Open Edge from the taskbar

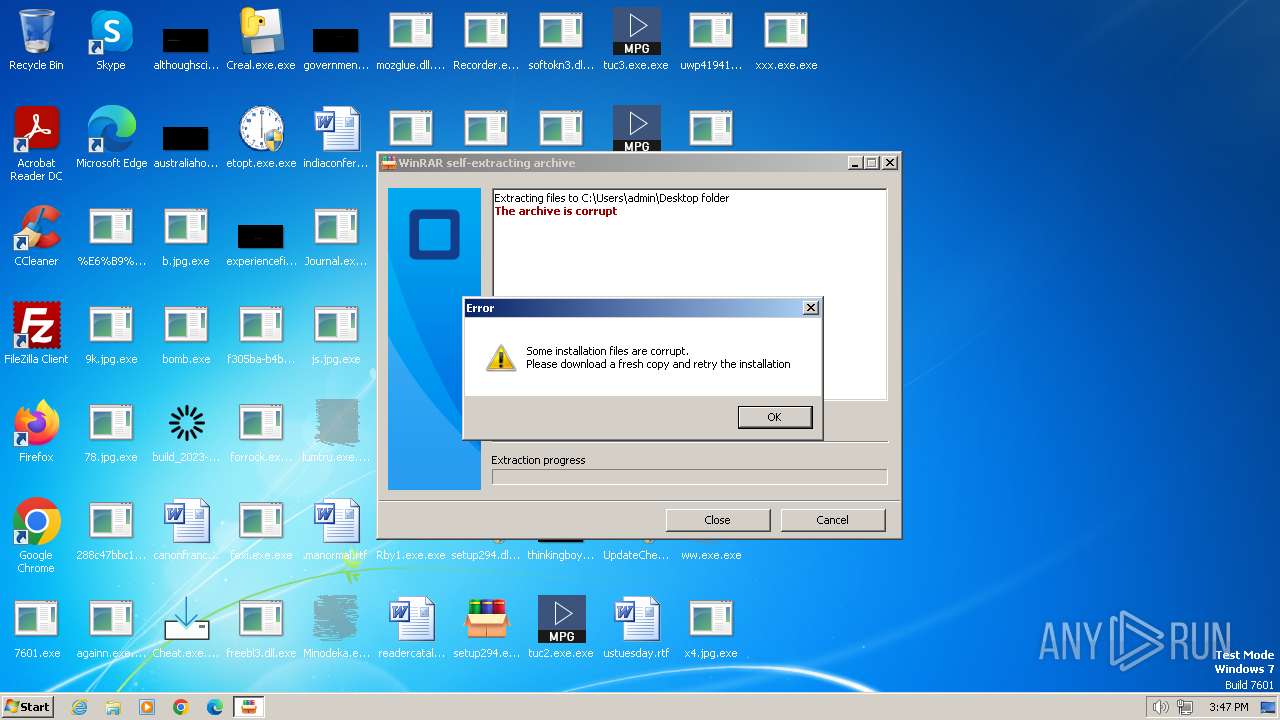pyautogui.click(x=215, y=707)
